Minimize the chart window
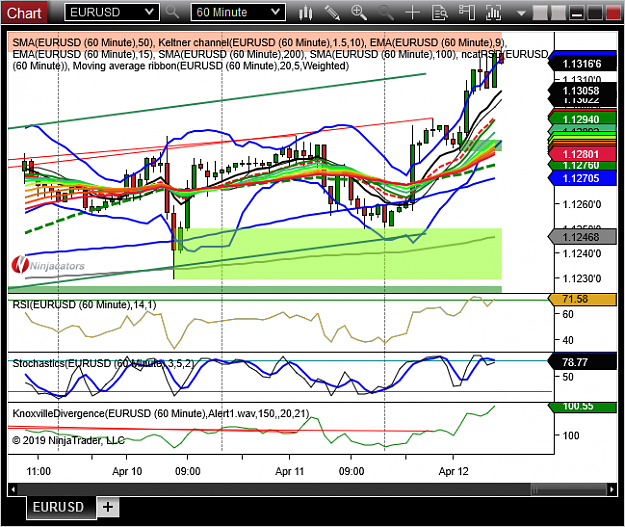Screen dimensions: 625x527 576,13
